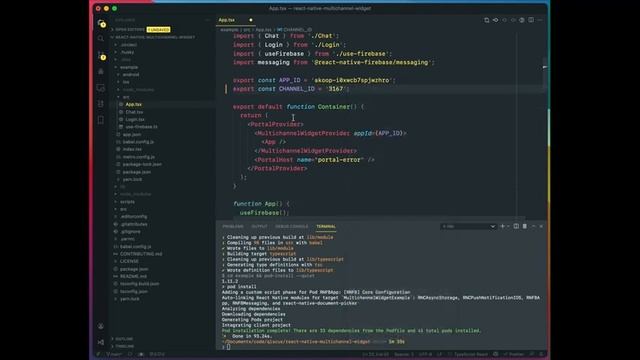Split the terminal panel
640x360 pixels.
(516, 226)
